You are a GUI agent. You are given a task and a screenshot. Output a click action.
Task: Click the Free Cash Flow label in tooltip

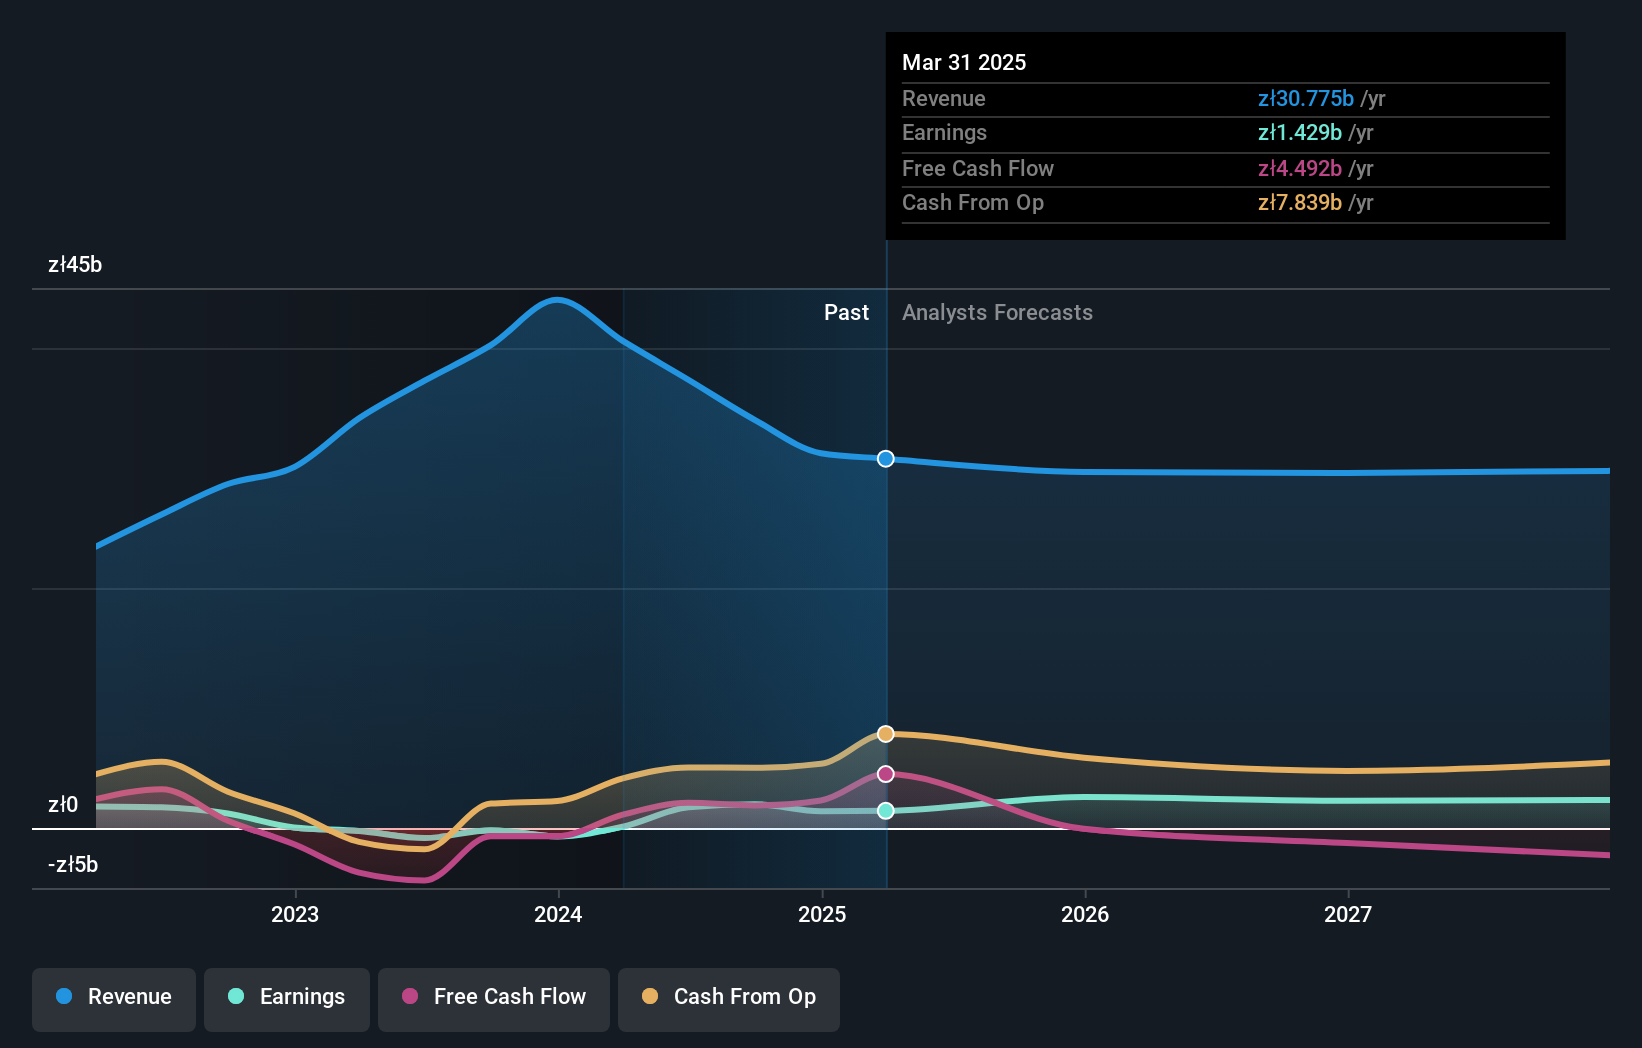tap(977, 168)
